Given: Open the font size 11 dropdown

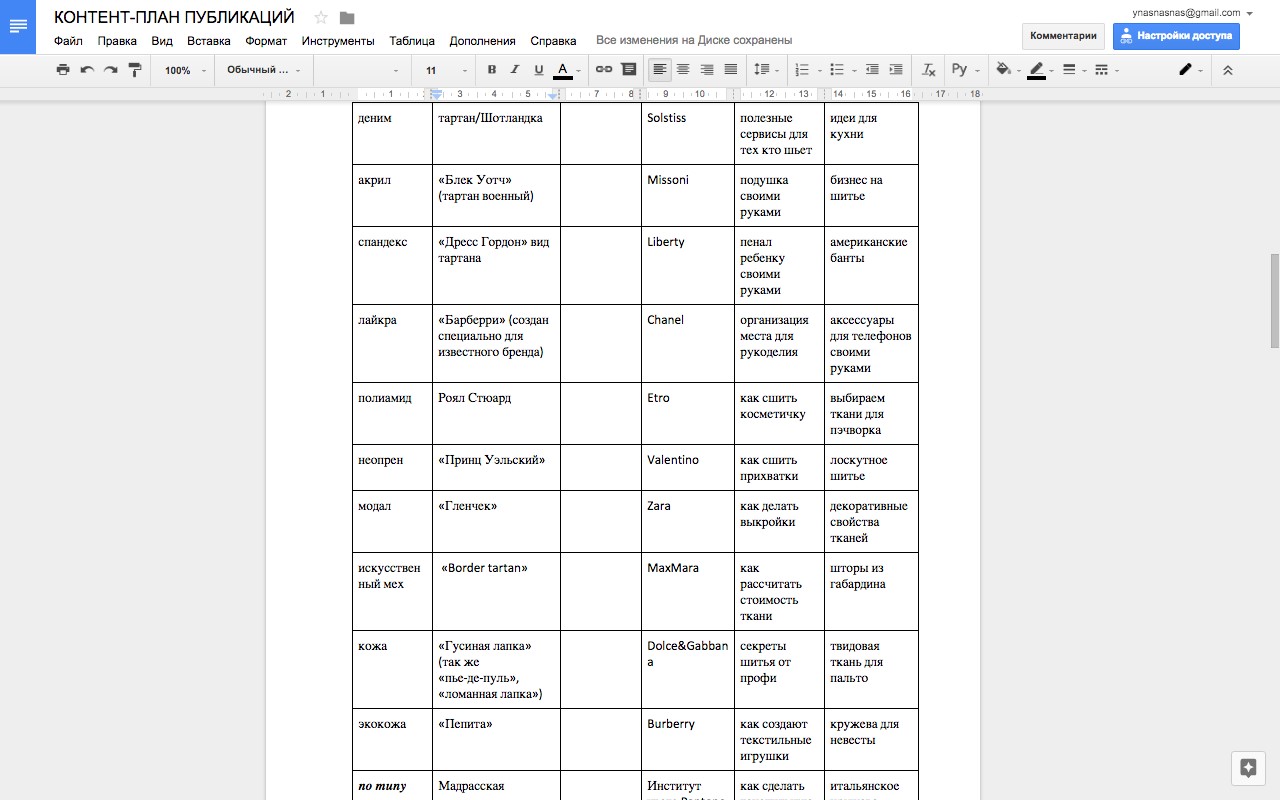Looking at the screenshot, I should tap(445, 70).
